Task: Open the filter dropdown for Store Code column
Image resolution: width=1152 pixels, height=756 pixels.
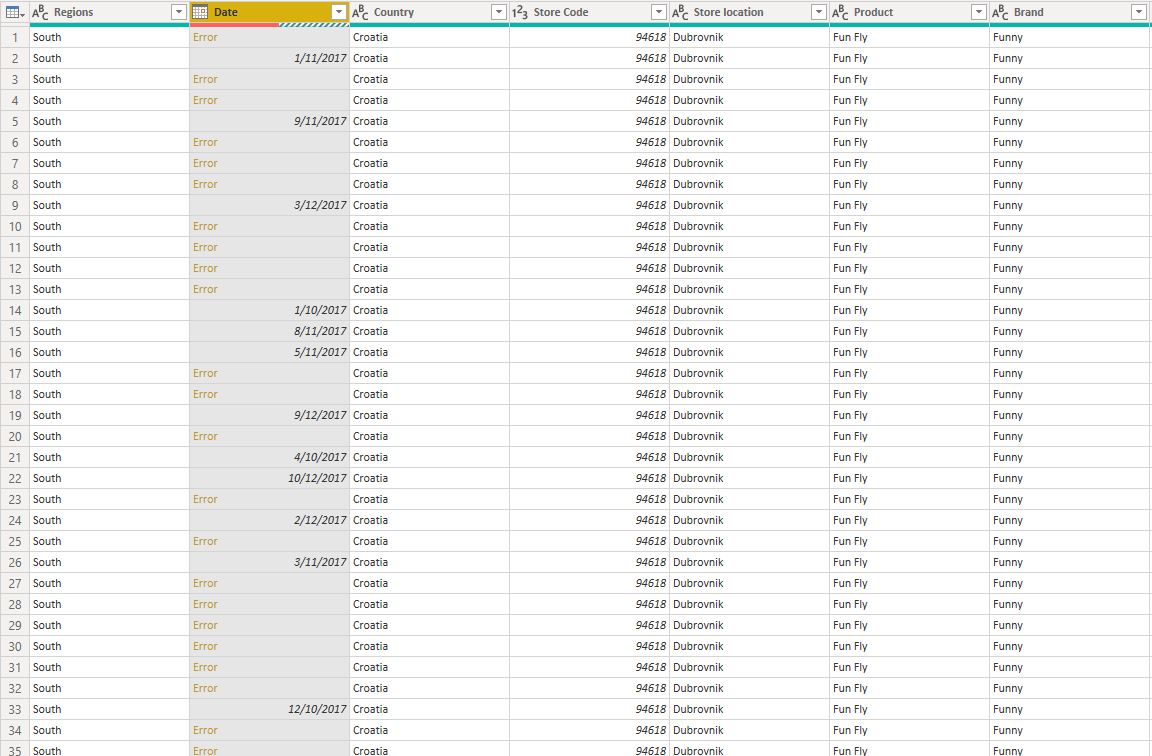Action: [659, 12]
